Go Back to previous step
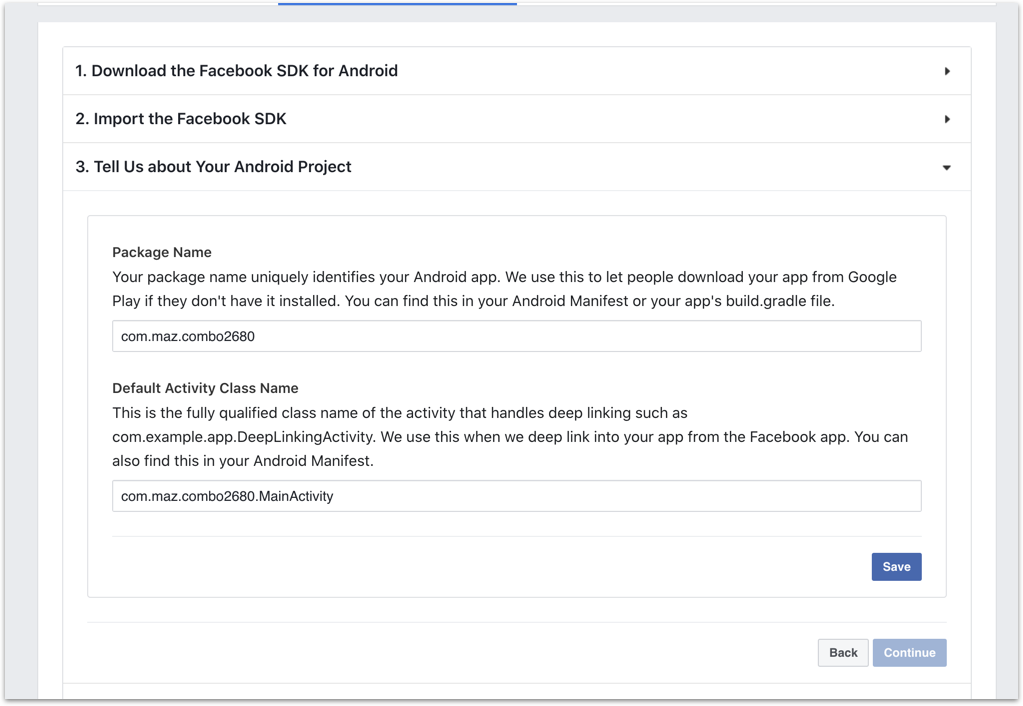This screenshot has width=1023, height=706. [843, 652]
